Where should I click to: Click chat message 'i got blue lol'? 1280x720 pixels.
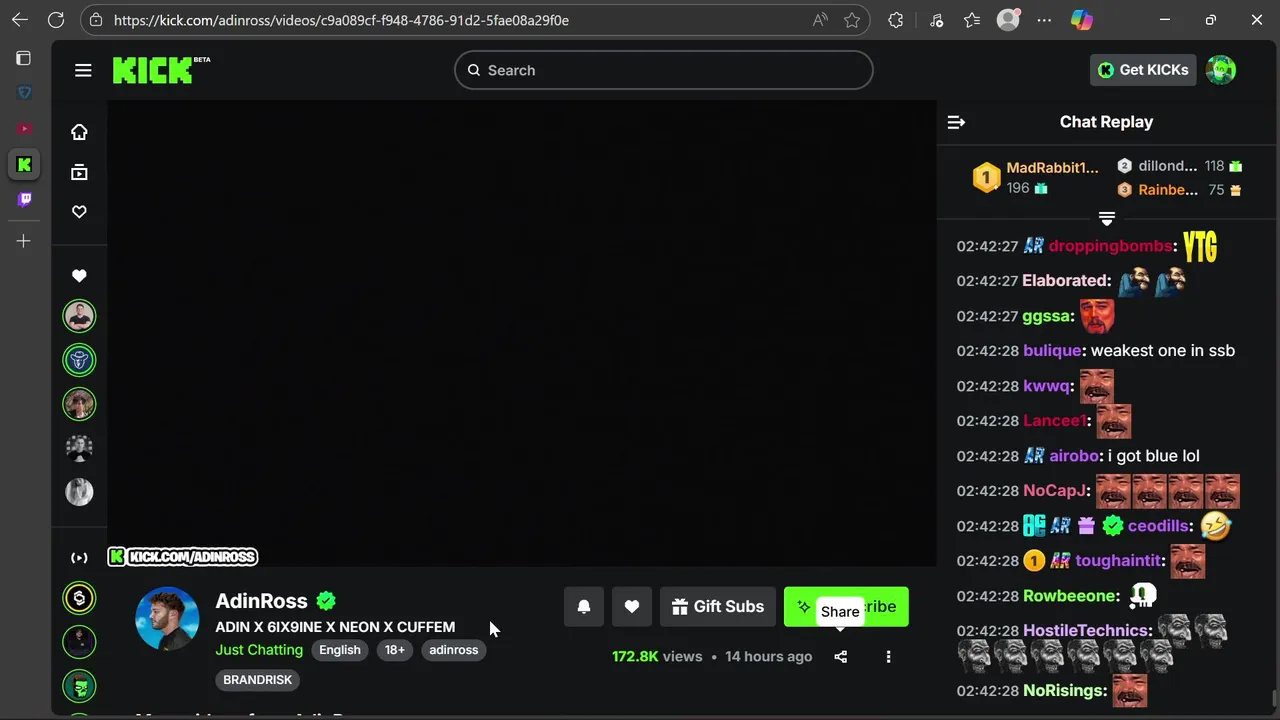coord(1154,456)
